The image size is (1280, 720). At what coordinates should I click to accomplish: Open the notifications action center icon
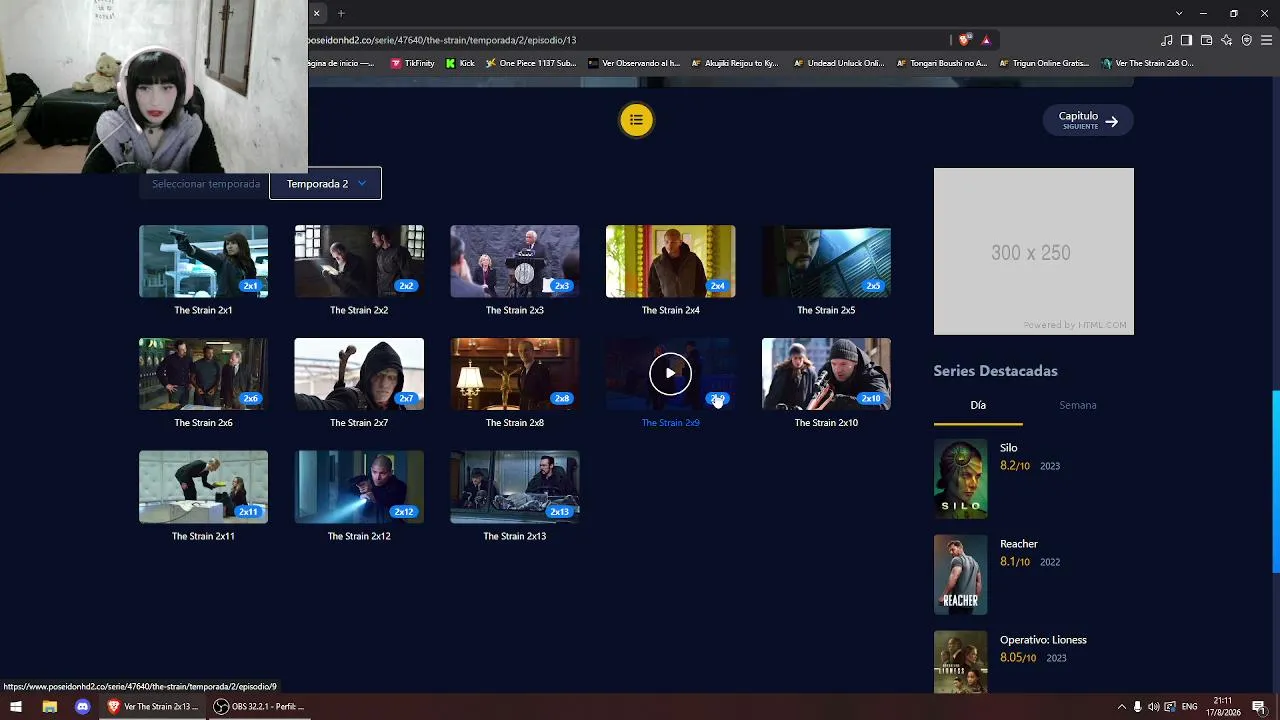click(x=1259, y=707)
